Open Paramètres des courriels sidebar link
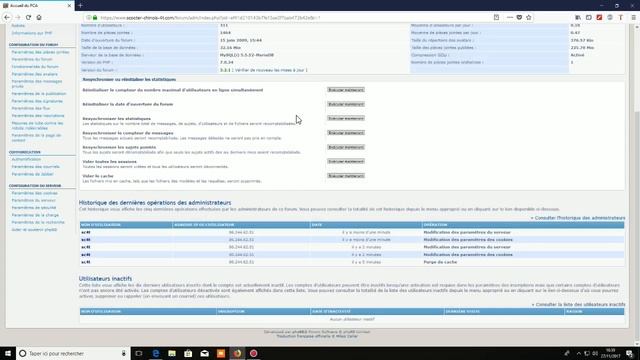Image resolution: width=640 pixels, height=360 pixels. point(36,167)
